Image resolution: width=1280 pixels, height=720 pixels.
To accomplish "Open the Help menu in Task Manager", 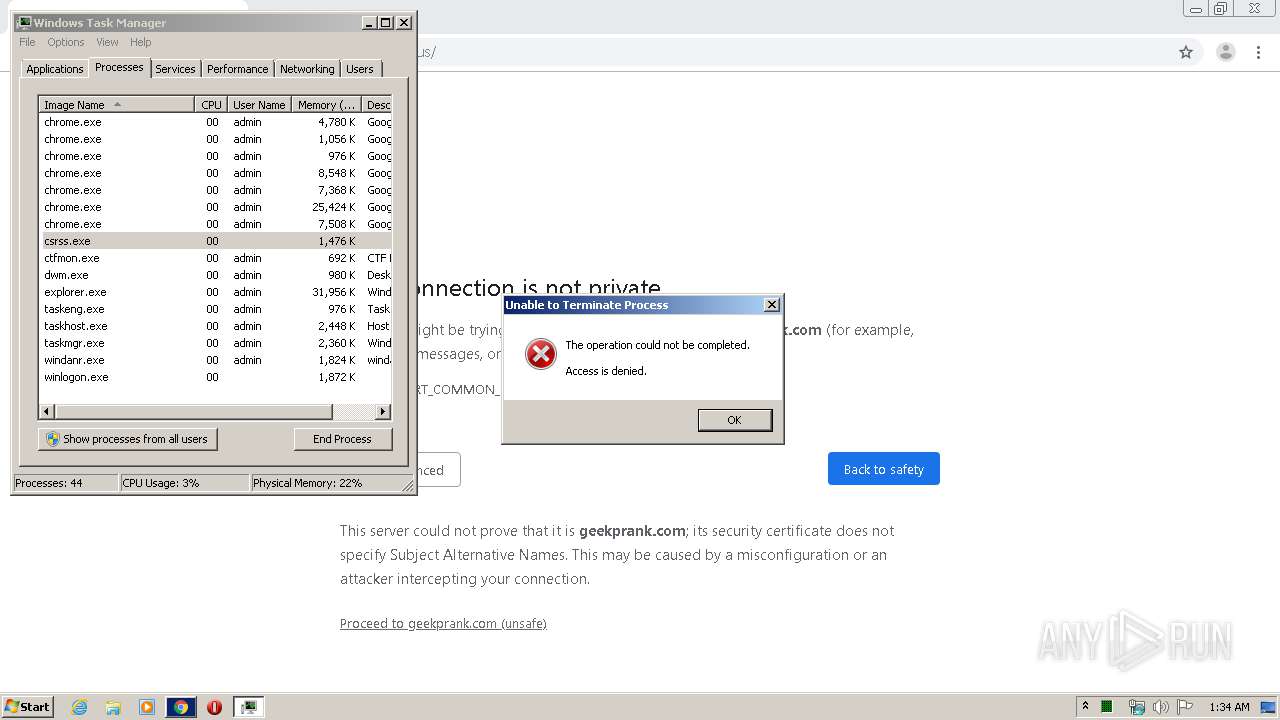I will [141, 42].
